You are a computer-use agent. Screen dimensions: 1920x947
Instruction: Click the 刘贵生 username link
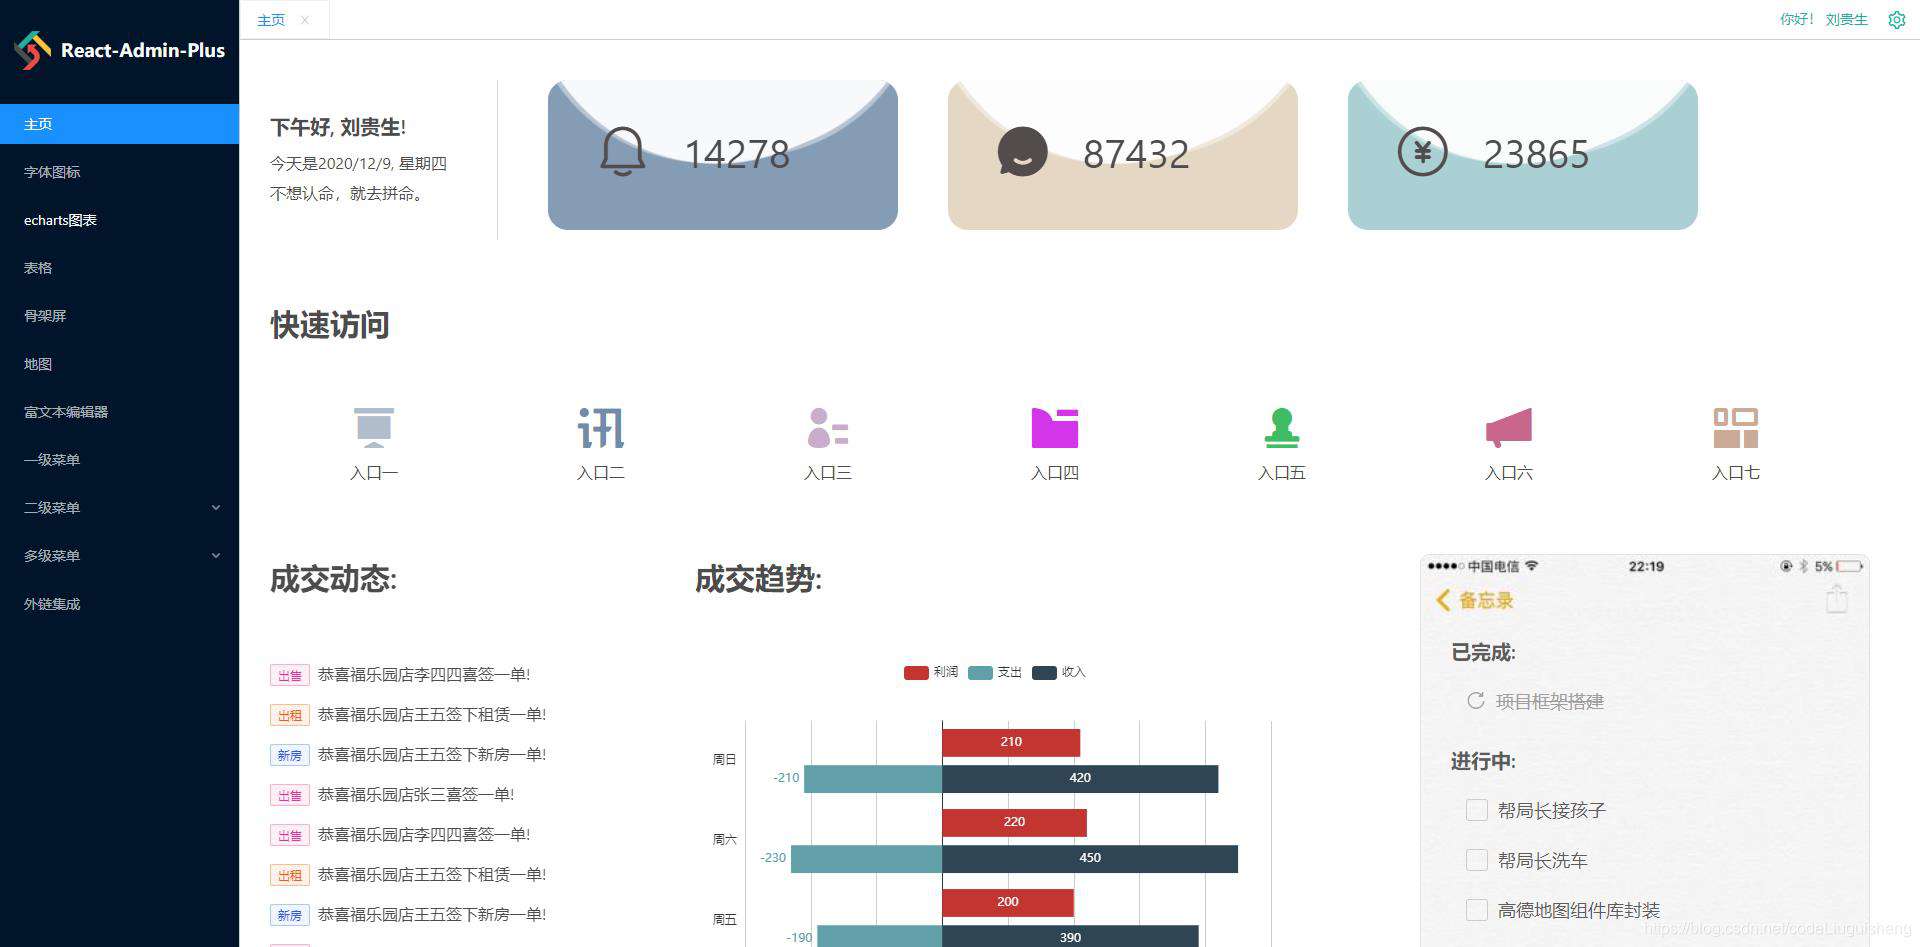tap(1846, 19)
